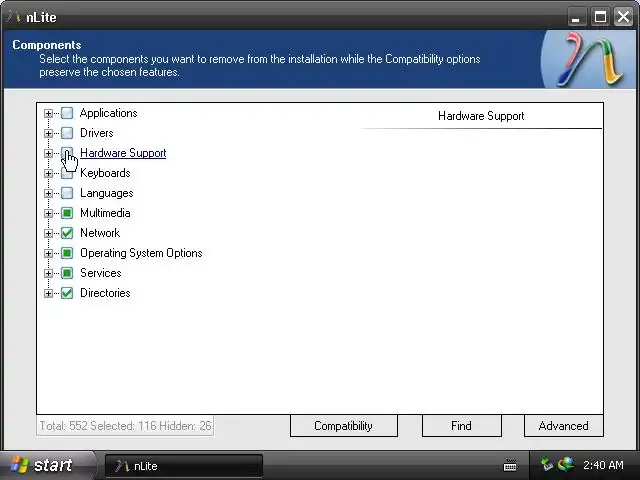Expand the Languages tree node

coord(48,193)
